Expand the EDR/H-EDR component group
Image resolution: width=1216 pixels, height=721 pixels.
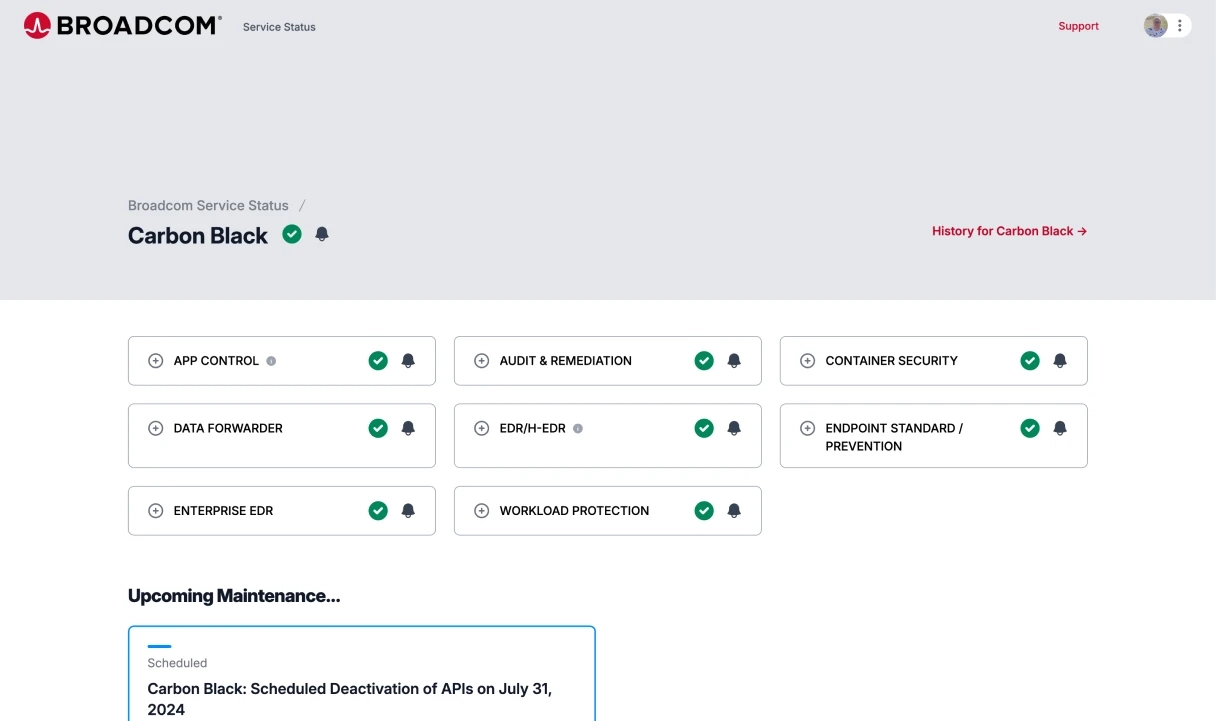482,428
